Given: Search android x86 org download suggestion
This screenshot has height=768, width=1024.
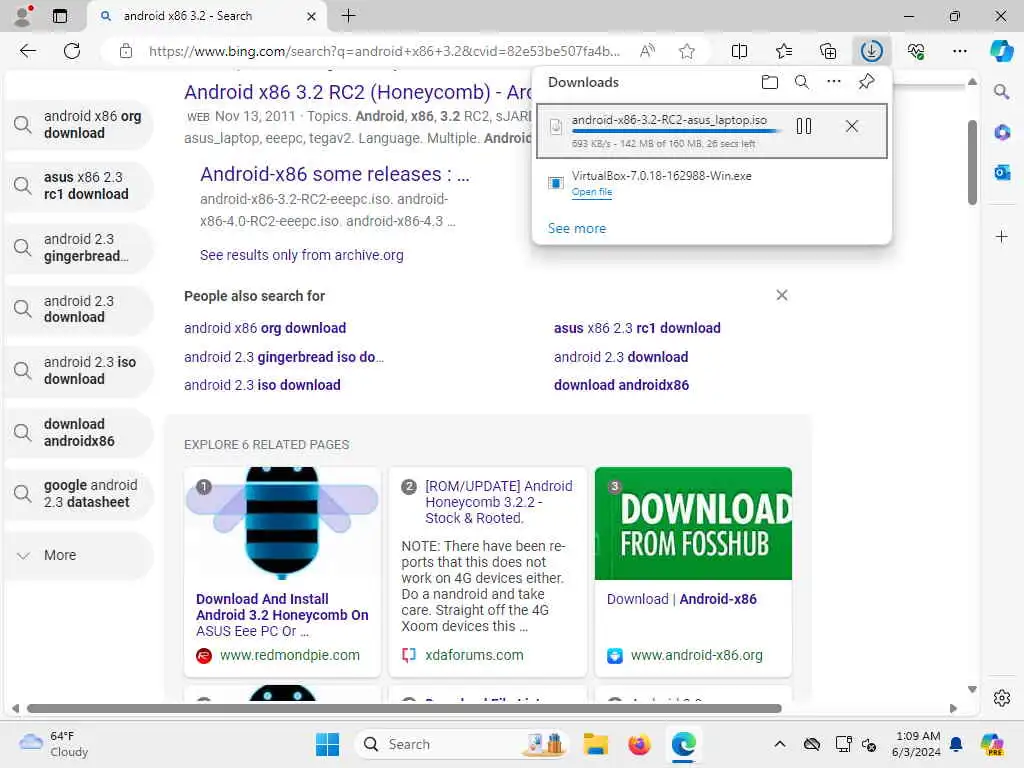Looking at the screenshot, I should [265, 328].
